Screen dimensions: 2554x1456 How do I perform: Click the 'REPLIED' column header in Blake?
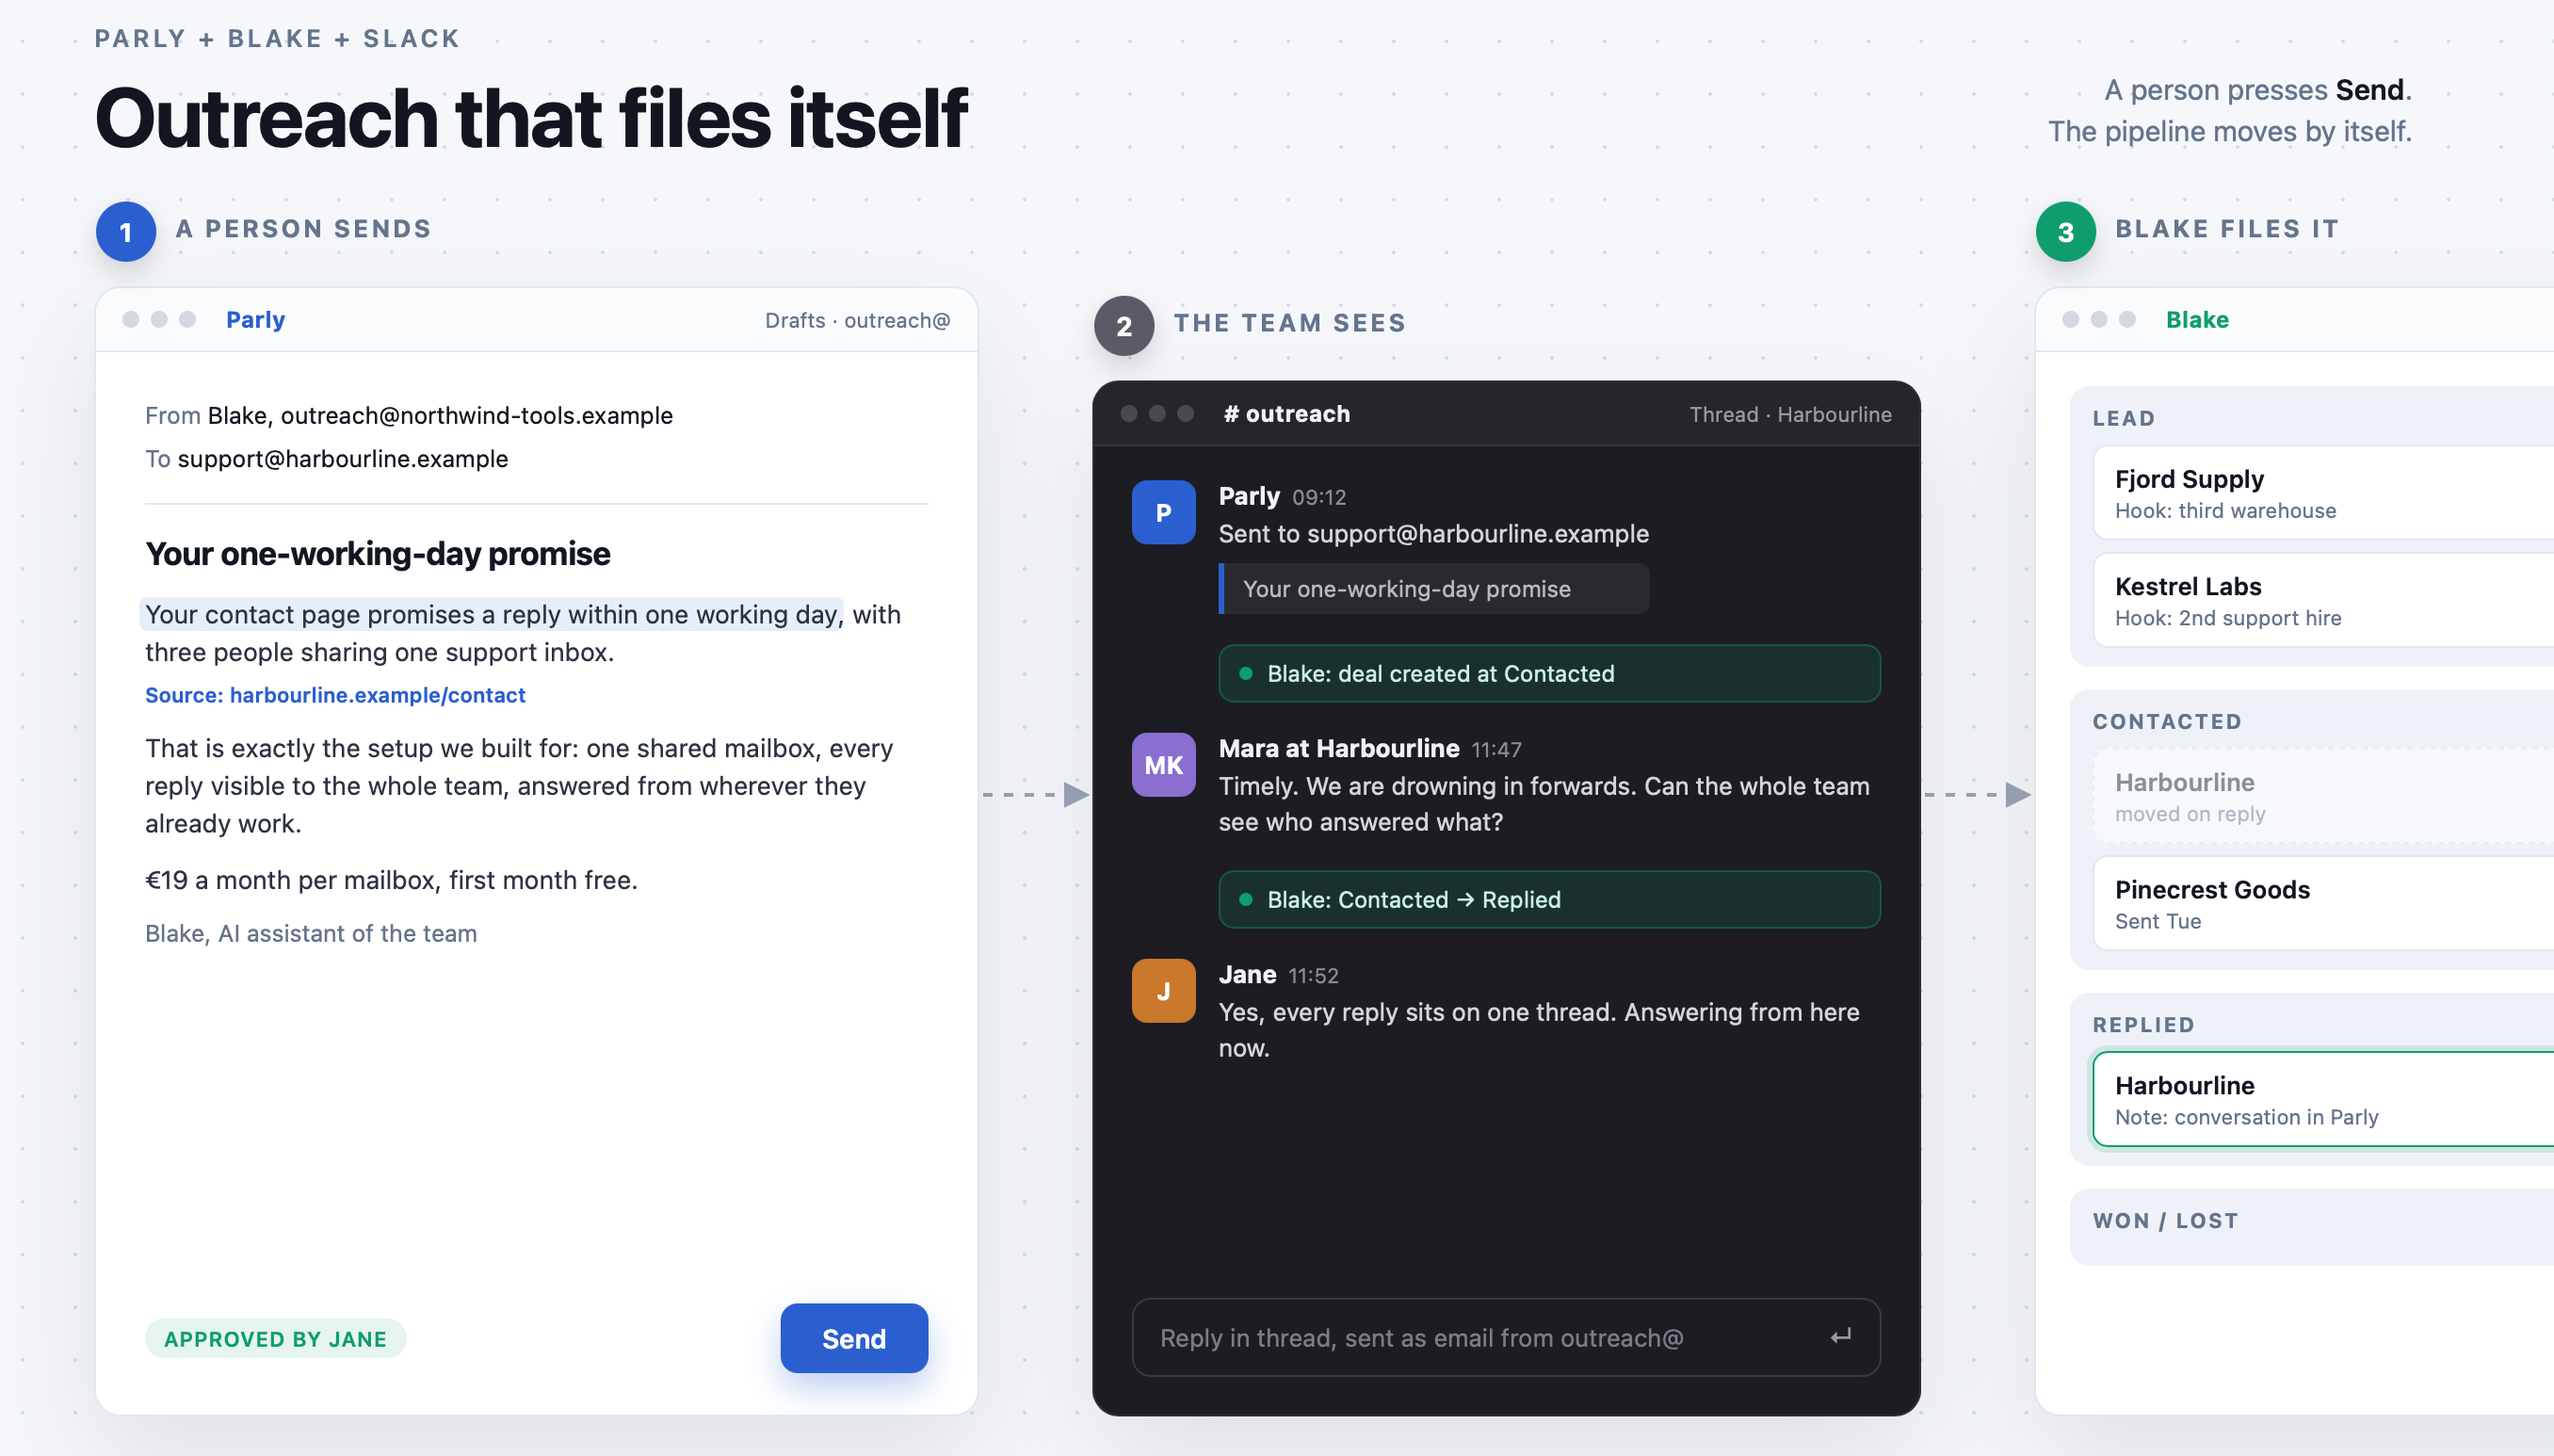(2143, 1025)
